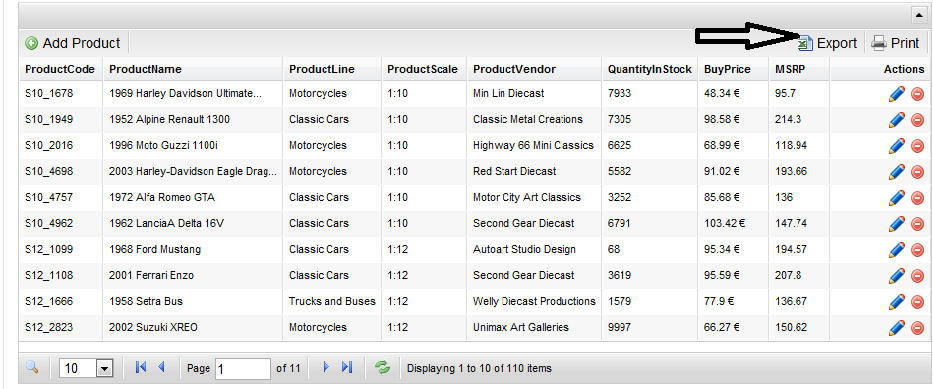Edit the S10_4698 Harley-Davidson Eagle row
Image resolution: width=933 pixels, height=389 pixels.
point(896,172)
